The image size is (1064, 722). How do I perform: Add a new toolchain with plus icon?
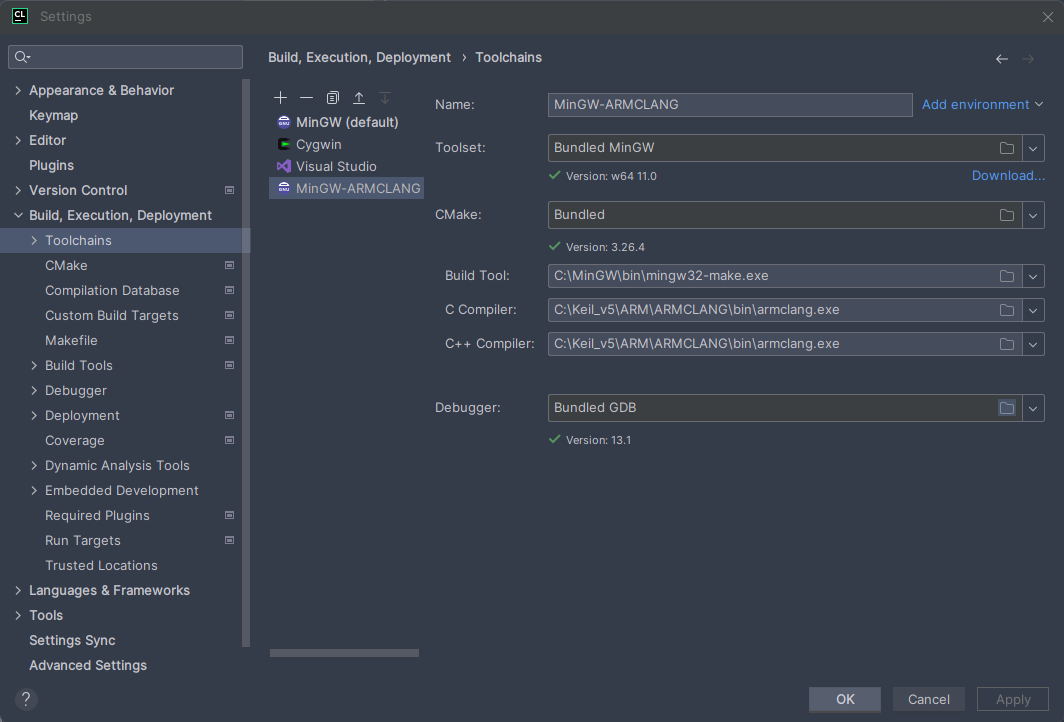(x=280, y=98)
